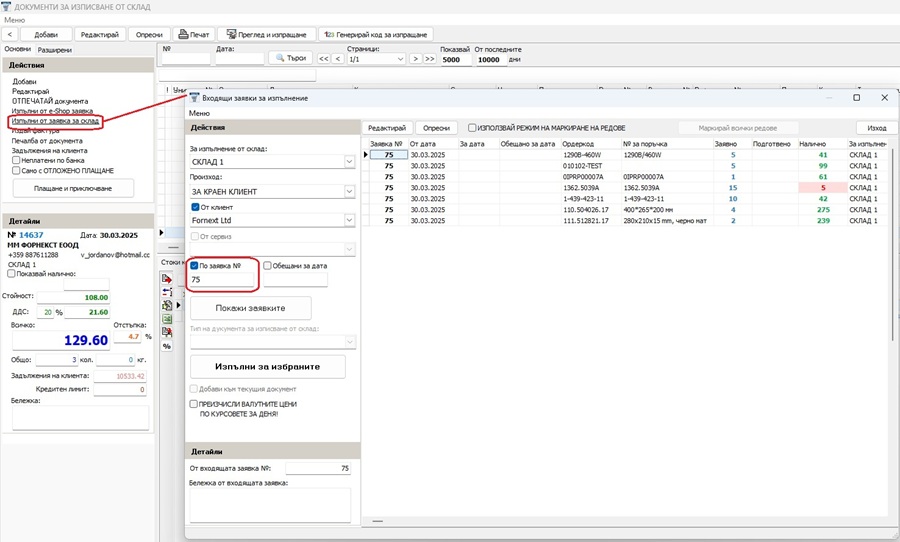900x542 pixels.
Task: Click ОТПЕЧАТАЙ документа in actions list
Action: tap(50, 101)
